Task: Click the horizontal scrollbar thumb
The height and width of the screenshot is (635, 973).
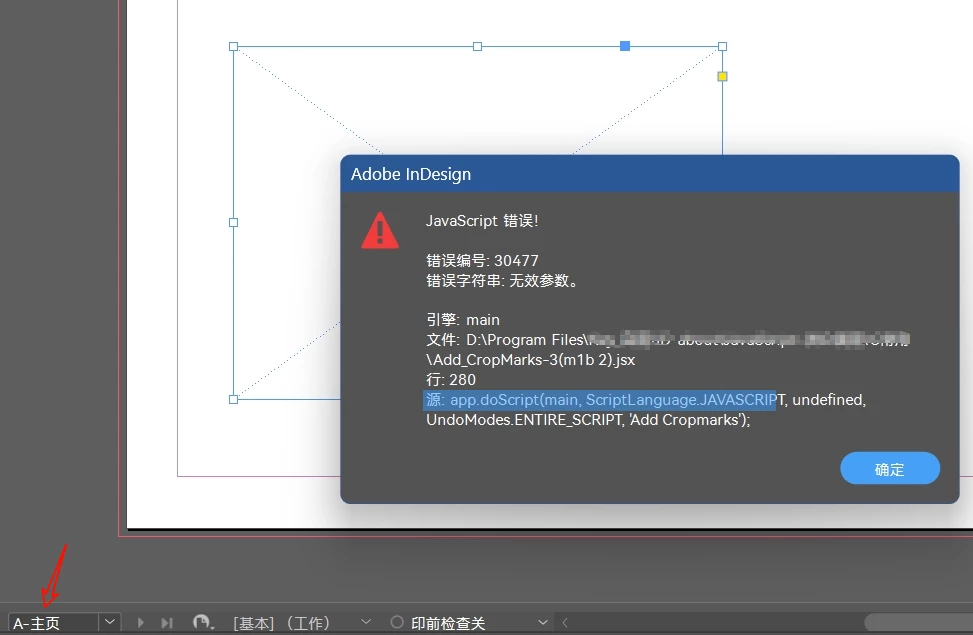Action: point(918,622)
